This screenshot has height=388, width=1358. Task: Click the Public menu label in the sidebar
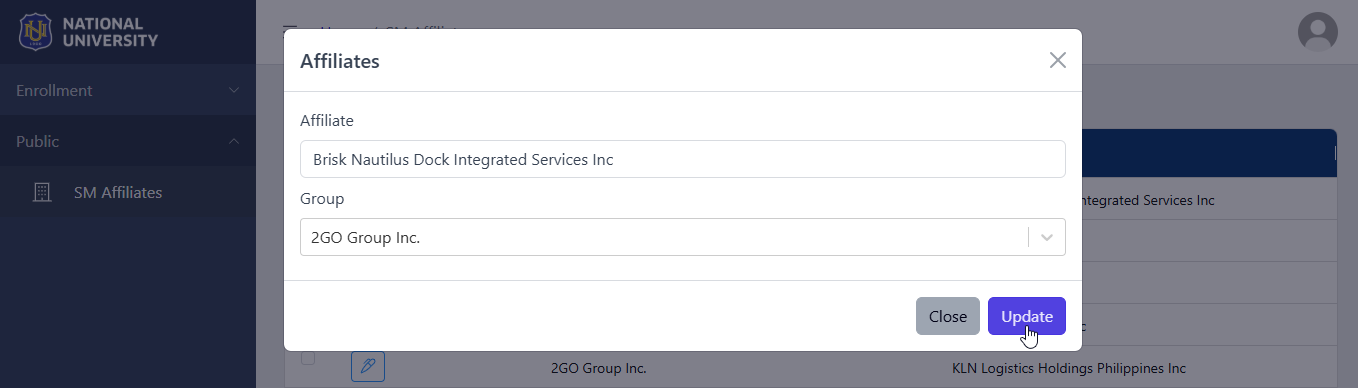[38, 141]
